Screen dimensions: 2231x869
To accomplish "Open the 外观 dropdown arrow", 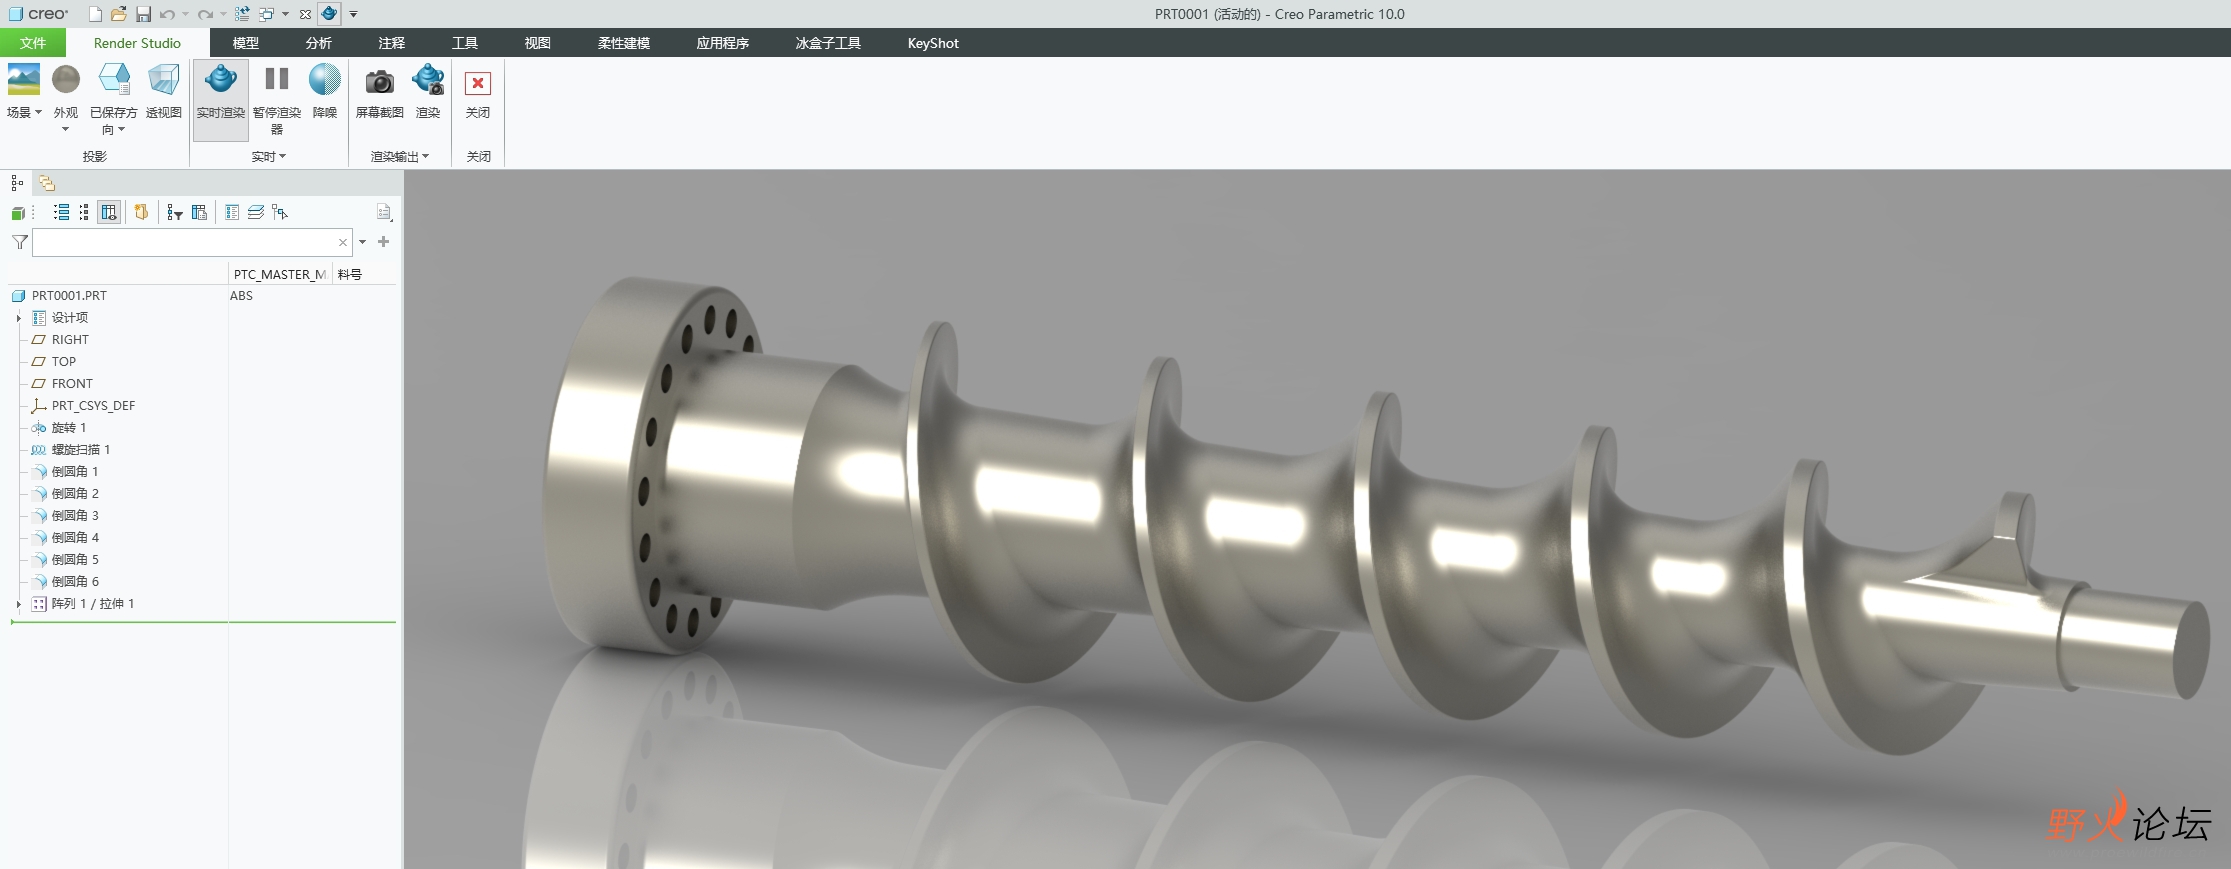I will pos(66,129).
